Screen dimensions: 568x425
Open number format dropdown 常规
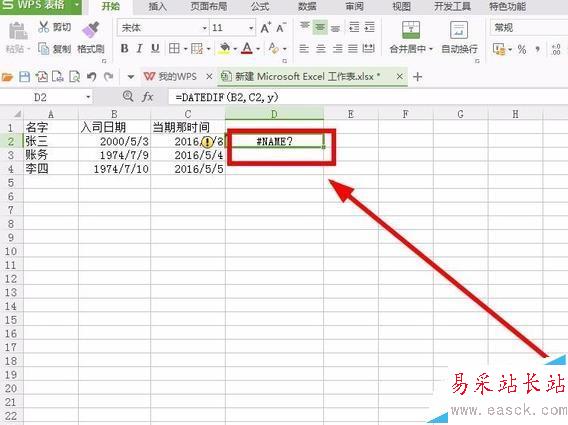[x=529, y=28]
